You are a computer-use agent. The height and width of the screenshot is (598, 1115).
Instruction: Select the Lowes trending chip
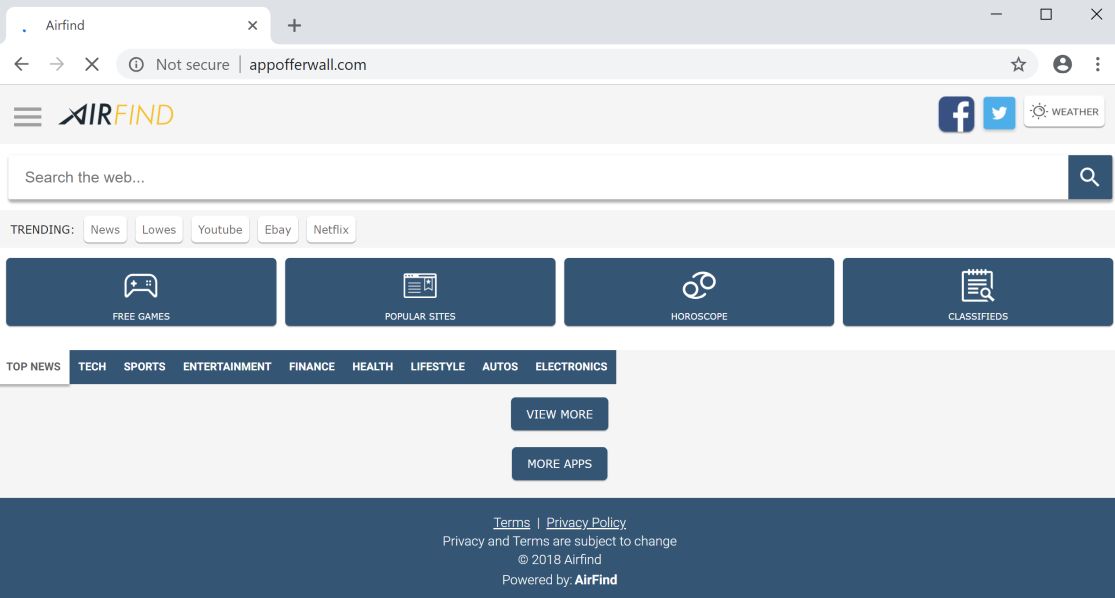159,230
